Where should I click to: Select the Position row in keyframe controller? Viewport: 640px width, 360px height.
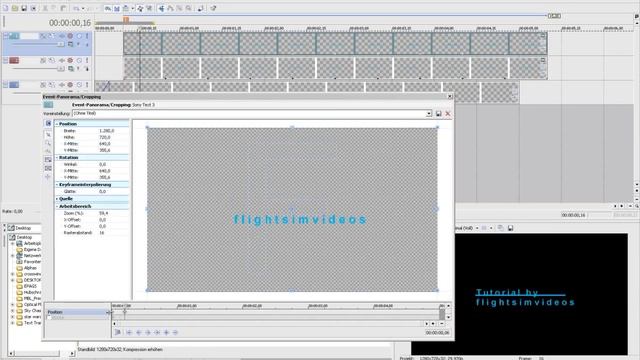tap(77, 312)
